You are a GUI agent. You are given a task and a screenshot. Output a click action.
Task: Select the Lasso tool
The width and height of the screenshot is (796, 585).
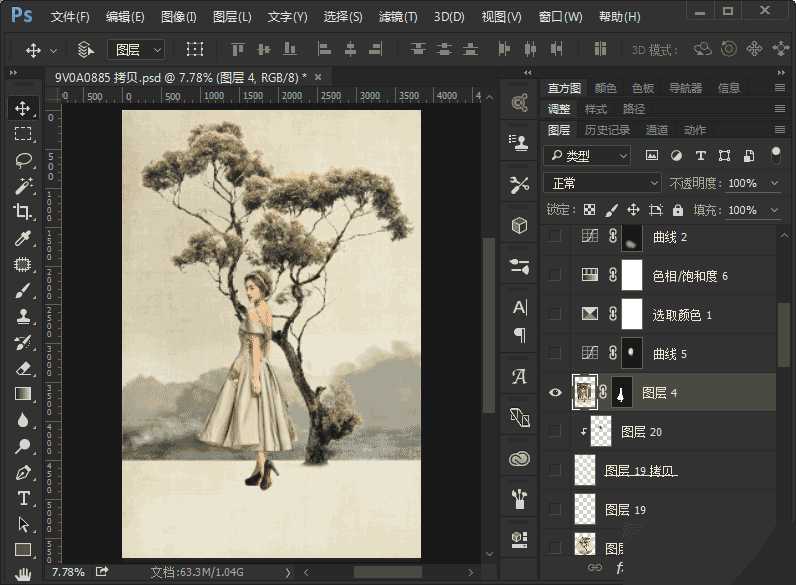[23, 159]
